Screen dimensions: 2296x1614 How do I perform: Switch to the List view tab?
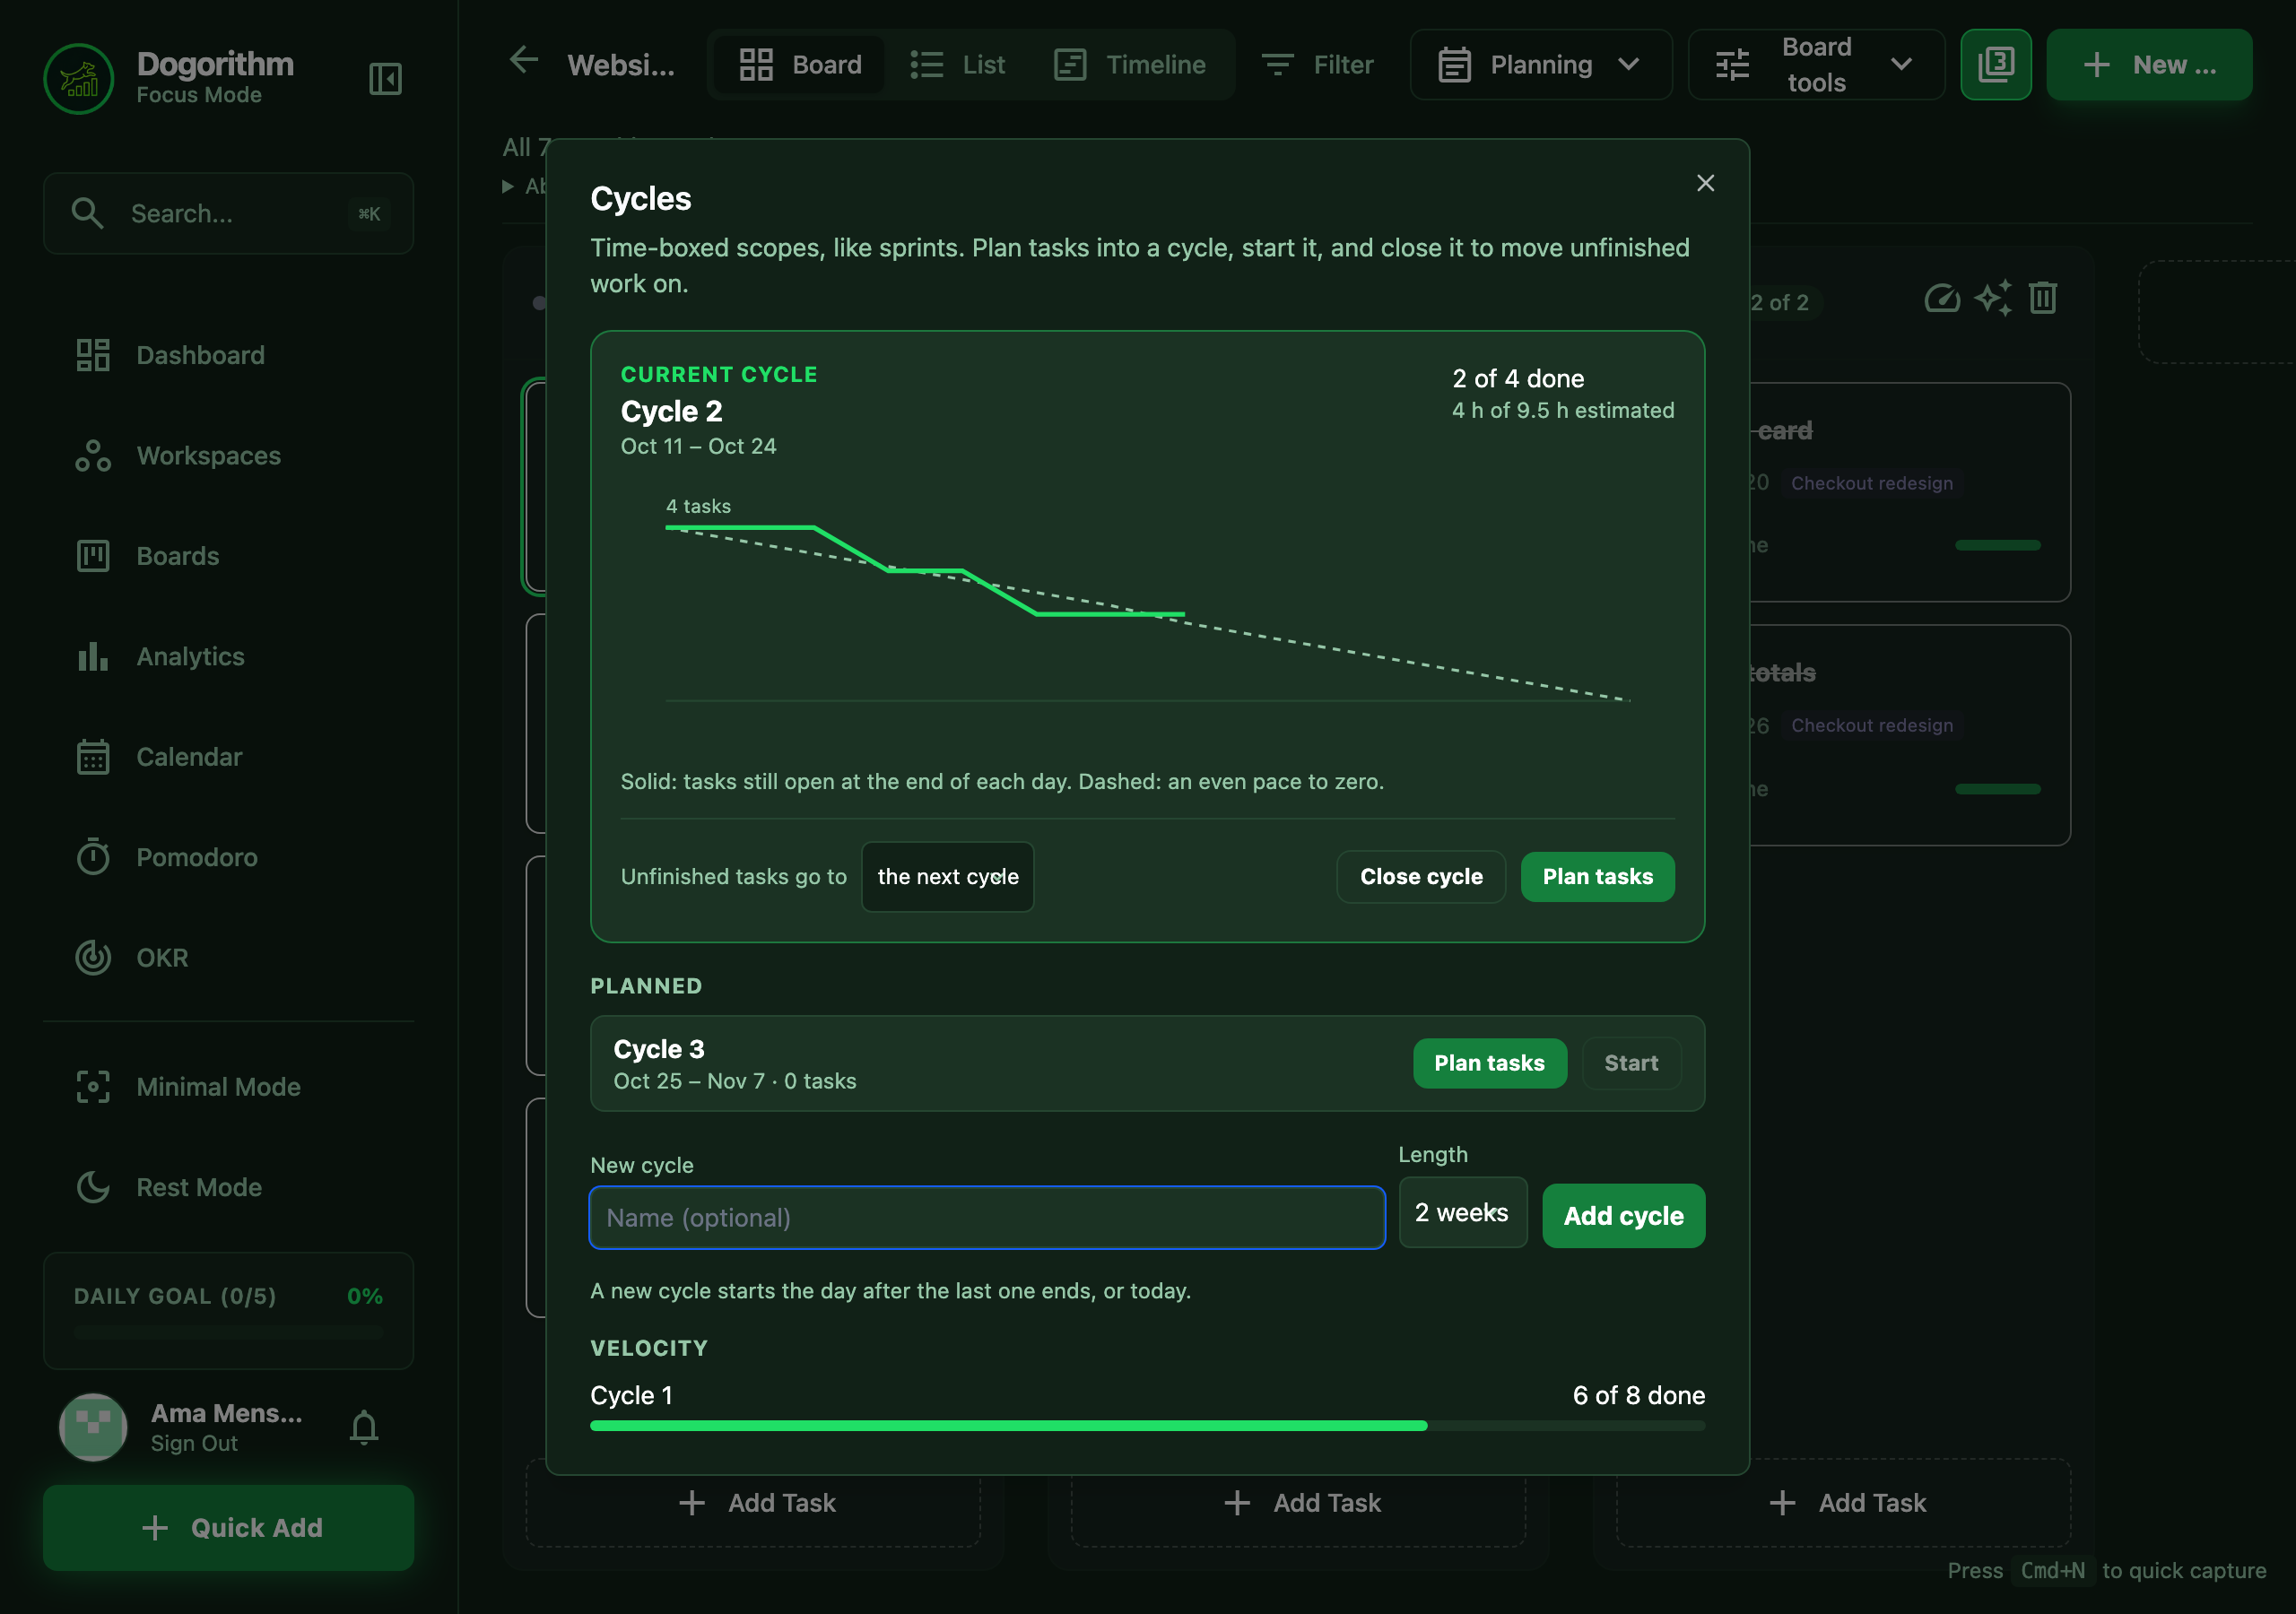tap(958, 64)
